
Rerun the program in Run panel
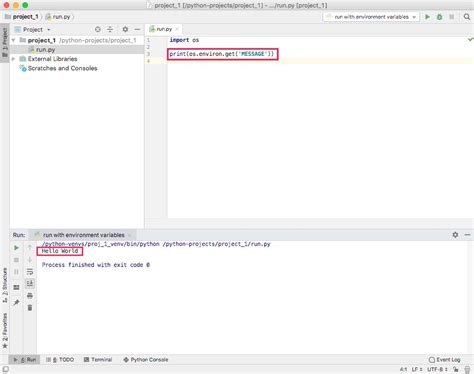(16, 248)
